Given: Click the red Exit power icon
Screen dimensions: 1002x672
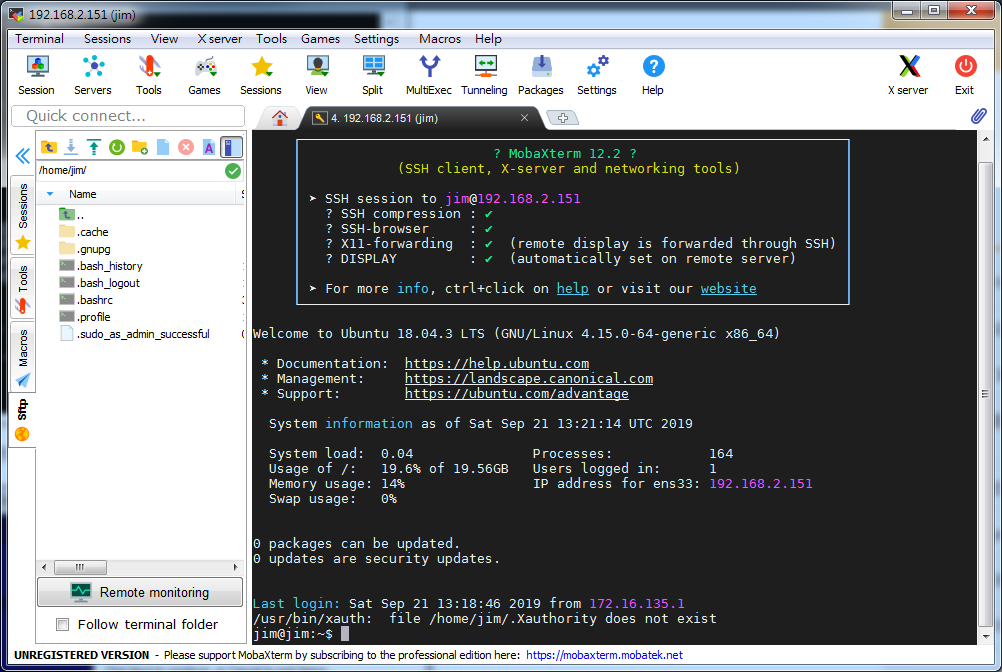Looking at the screenshot, I should click(965, 75).
